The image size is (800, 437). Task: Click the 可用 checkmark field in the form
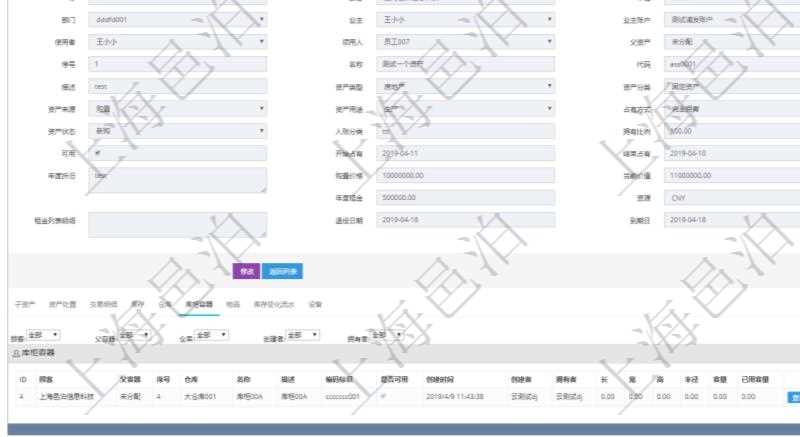coord(178,153)
